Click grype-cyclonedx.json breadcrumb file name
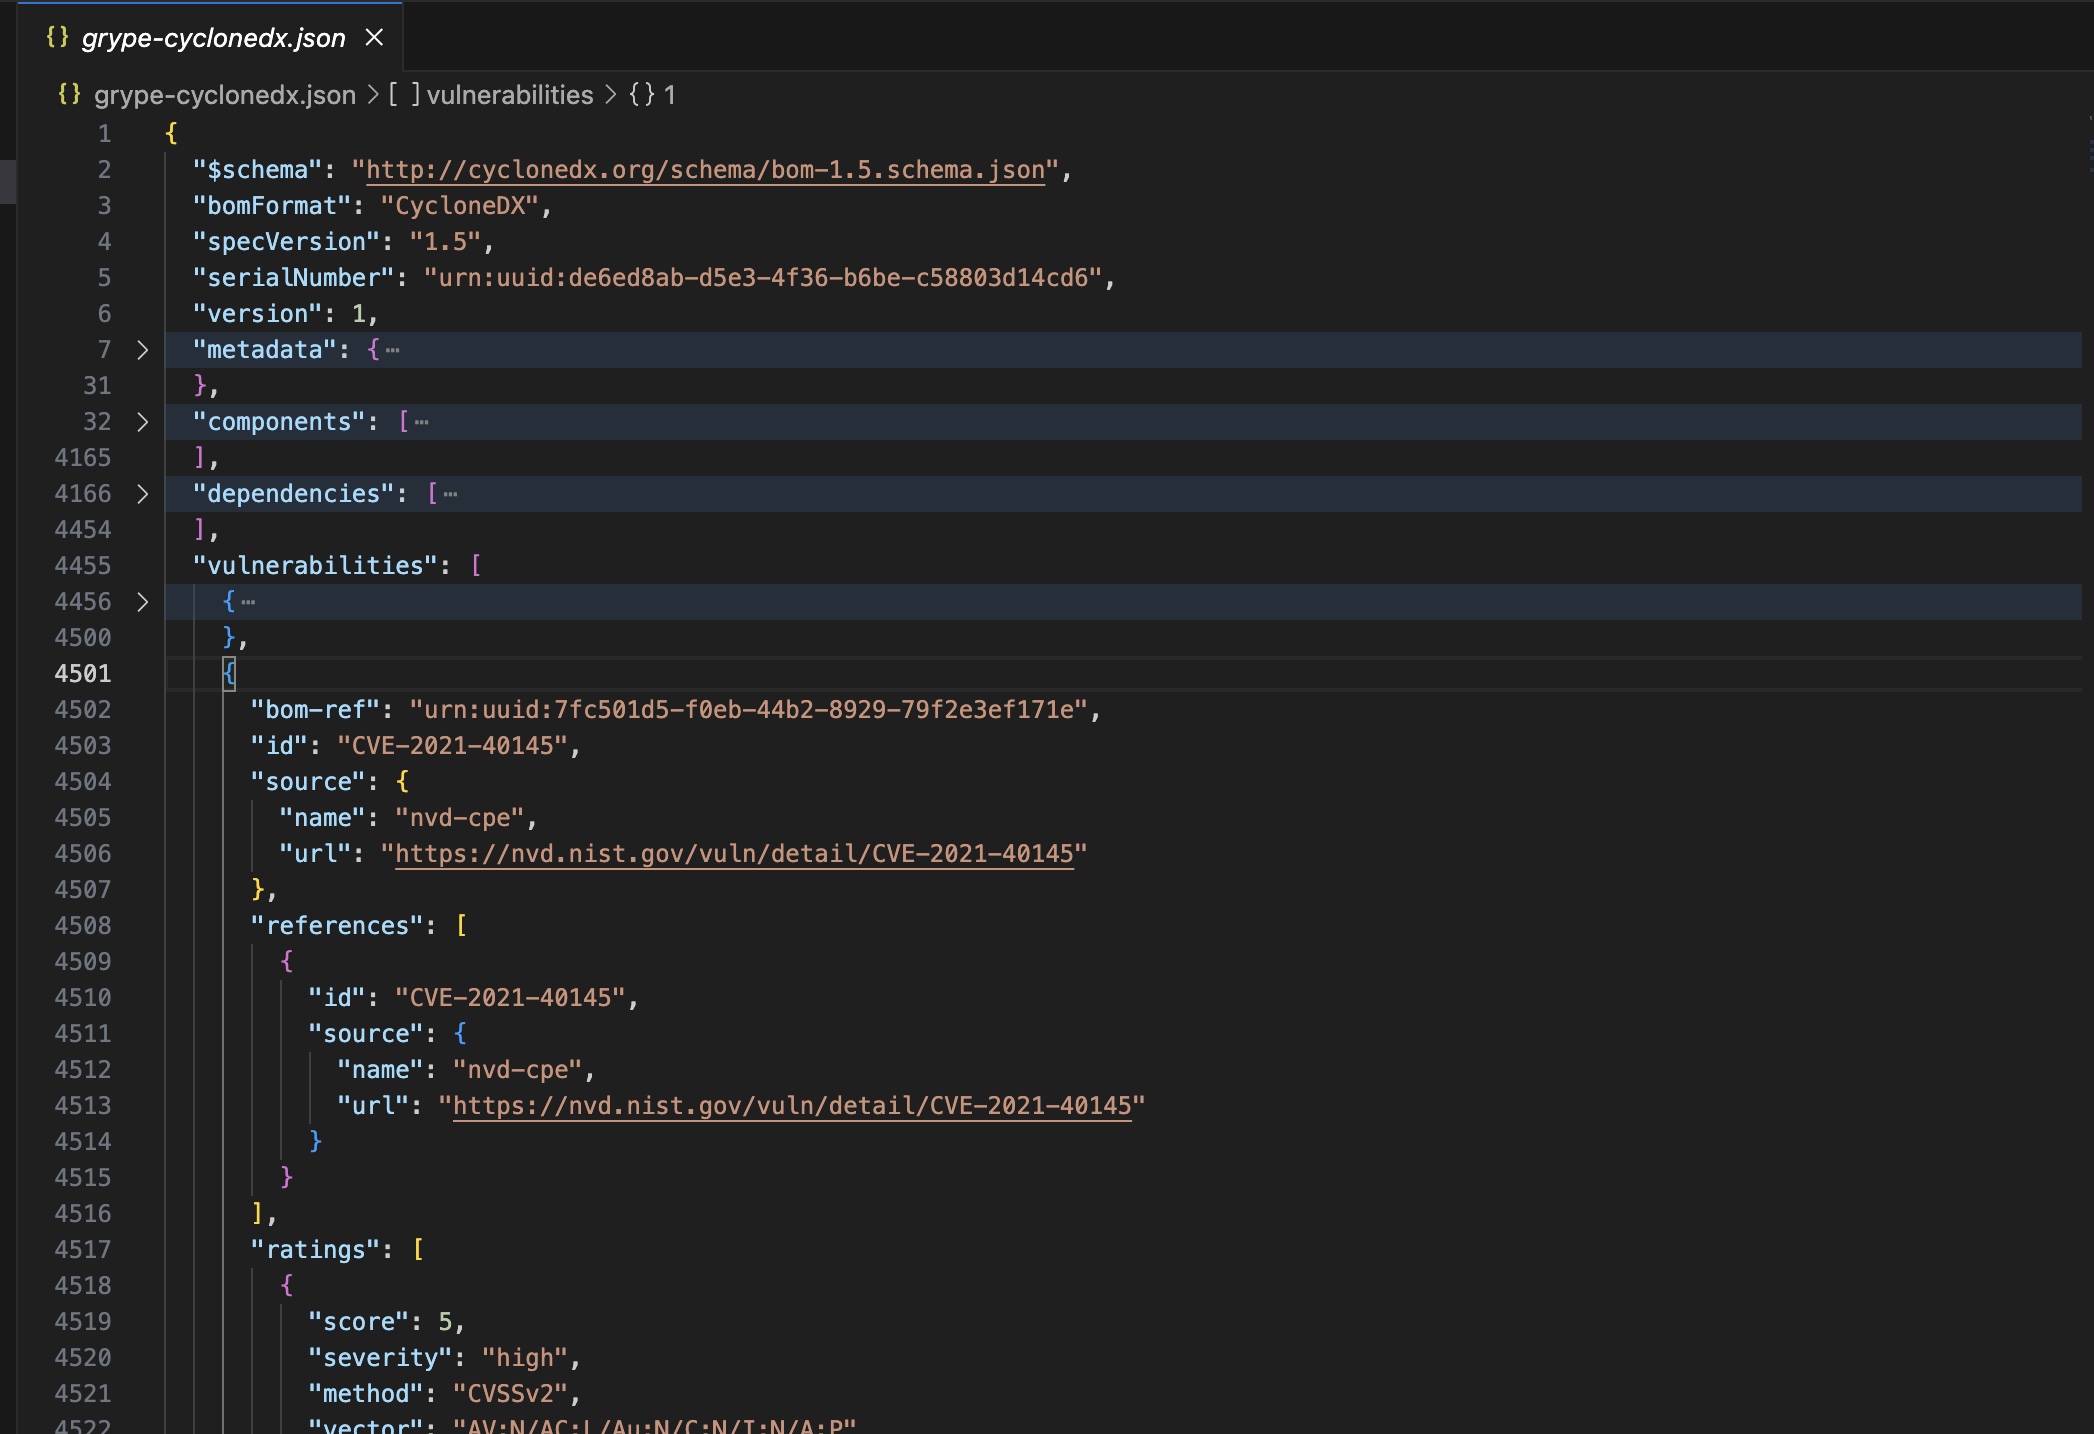2094x1434 pixels. (225, 95)
